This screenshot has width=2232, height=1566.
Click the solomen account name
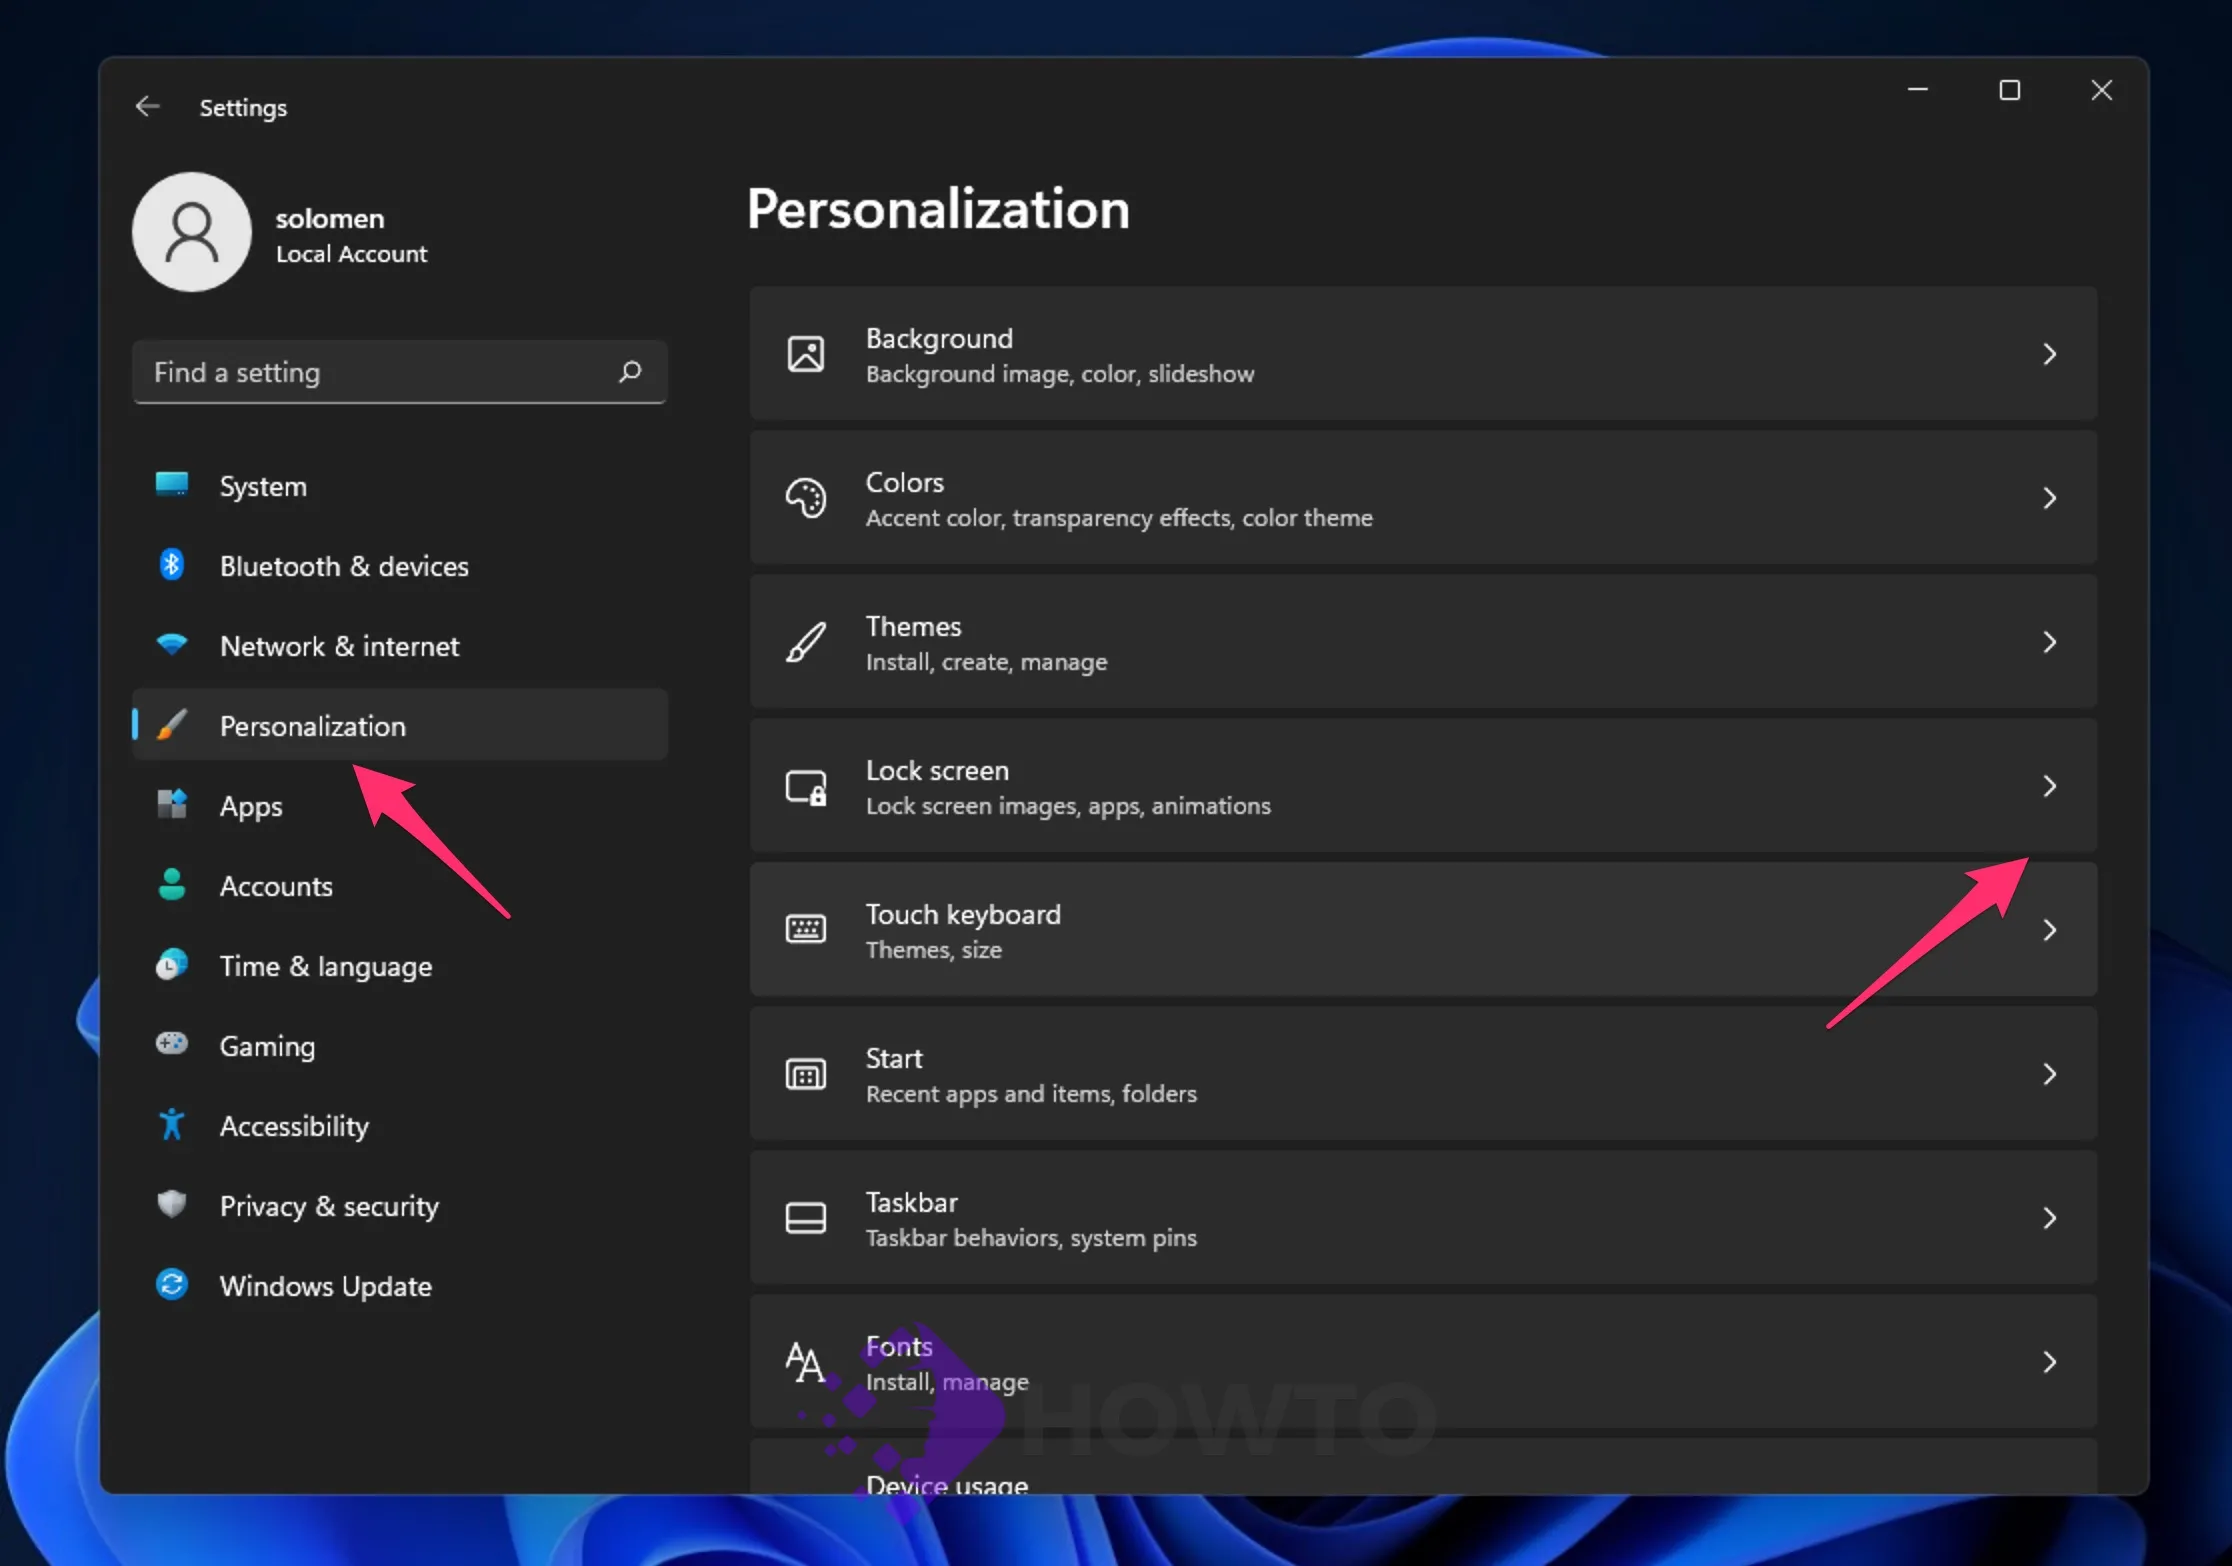coord(330,218)
